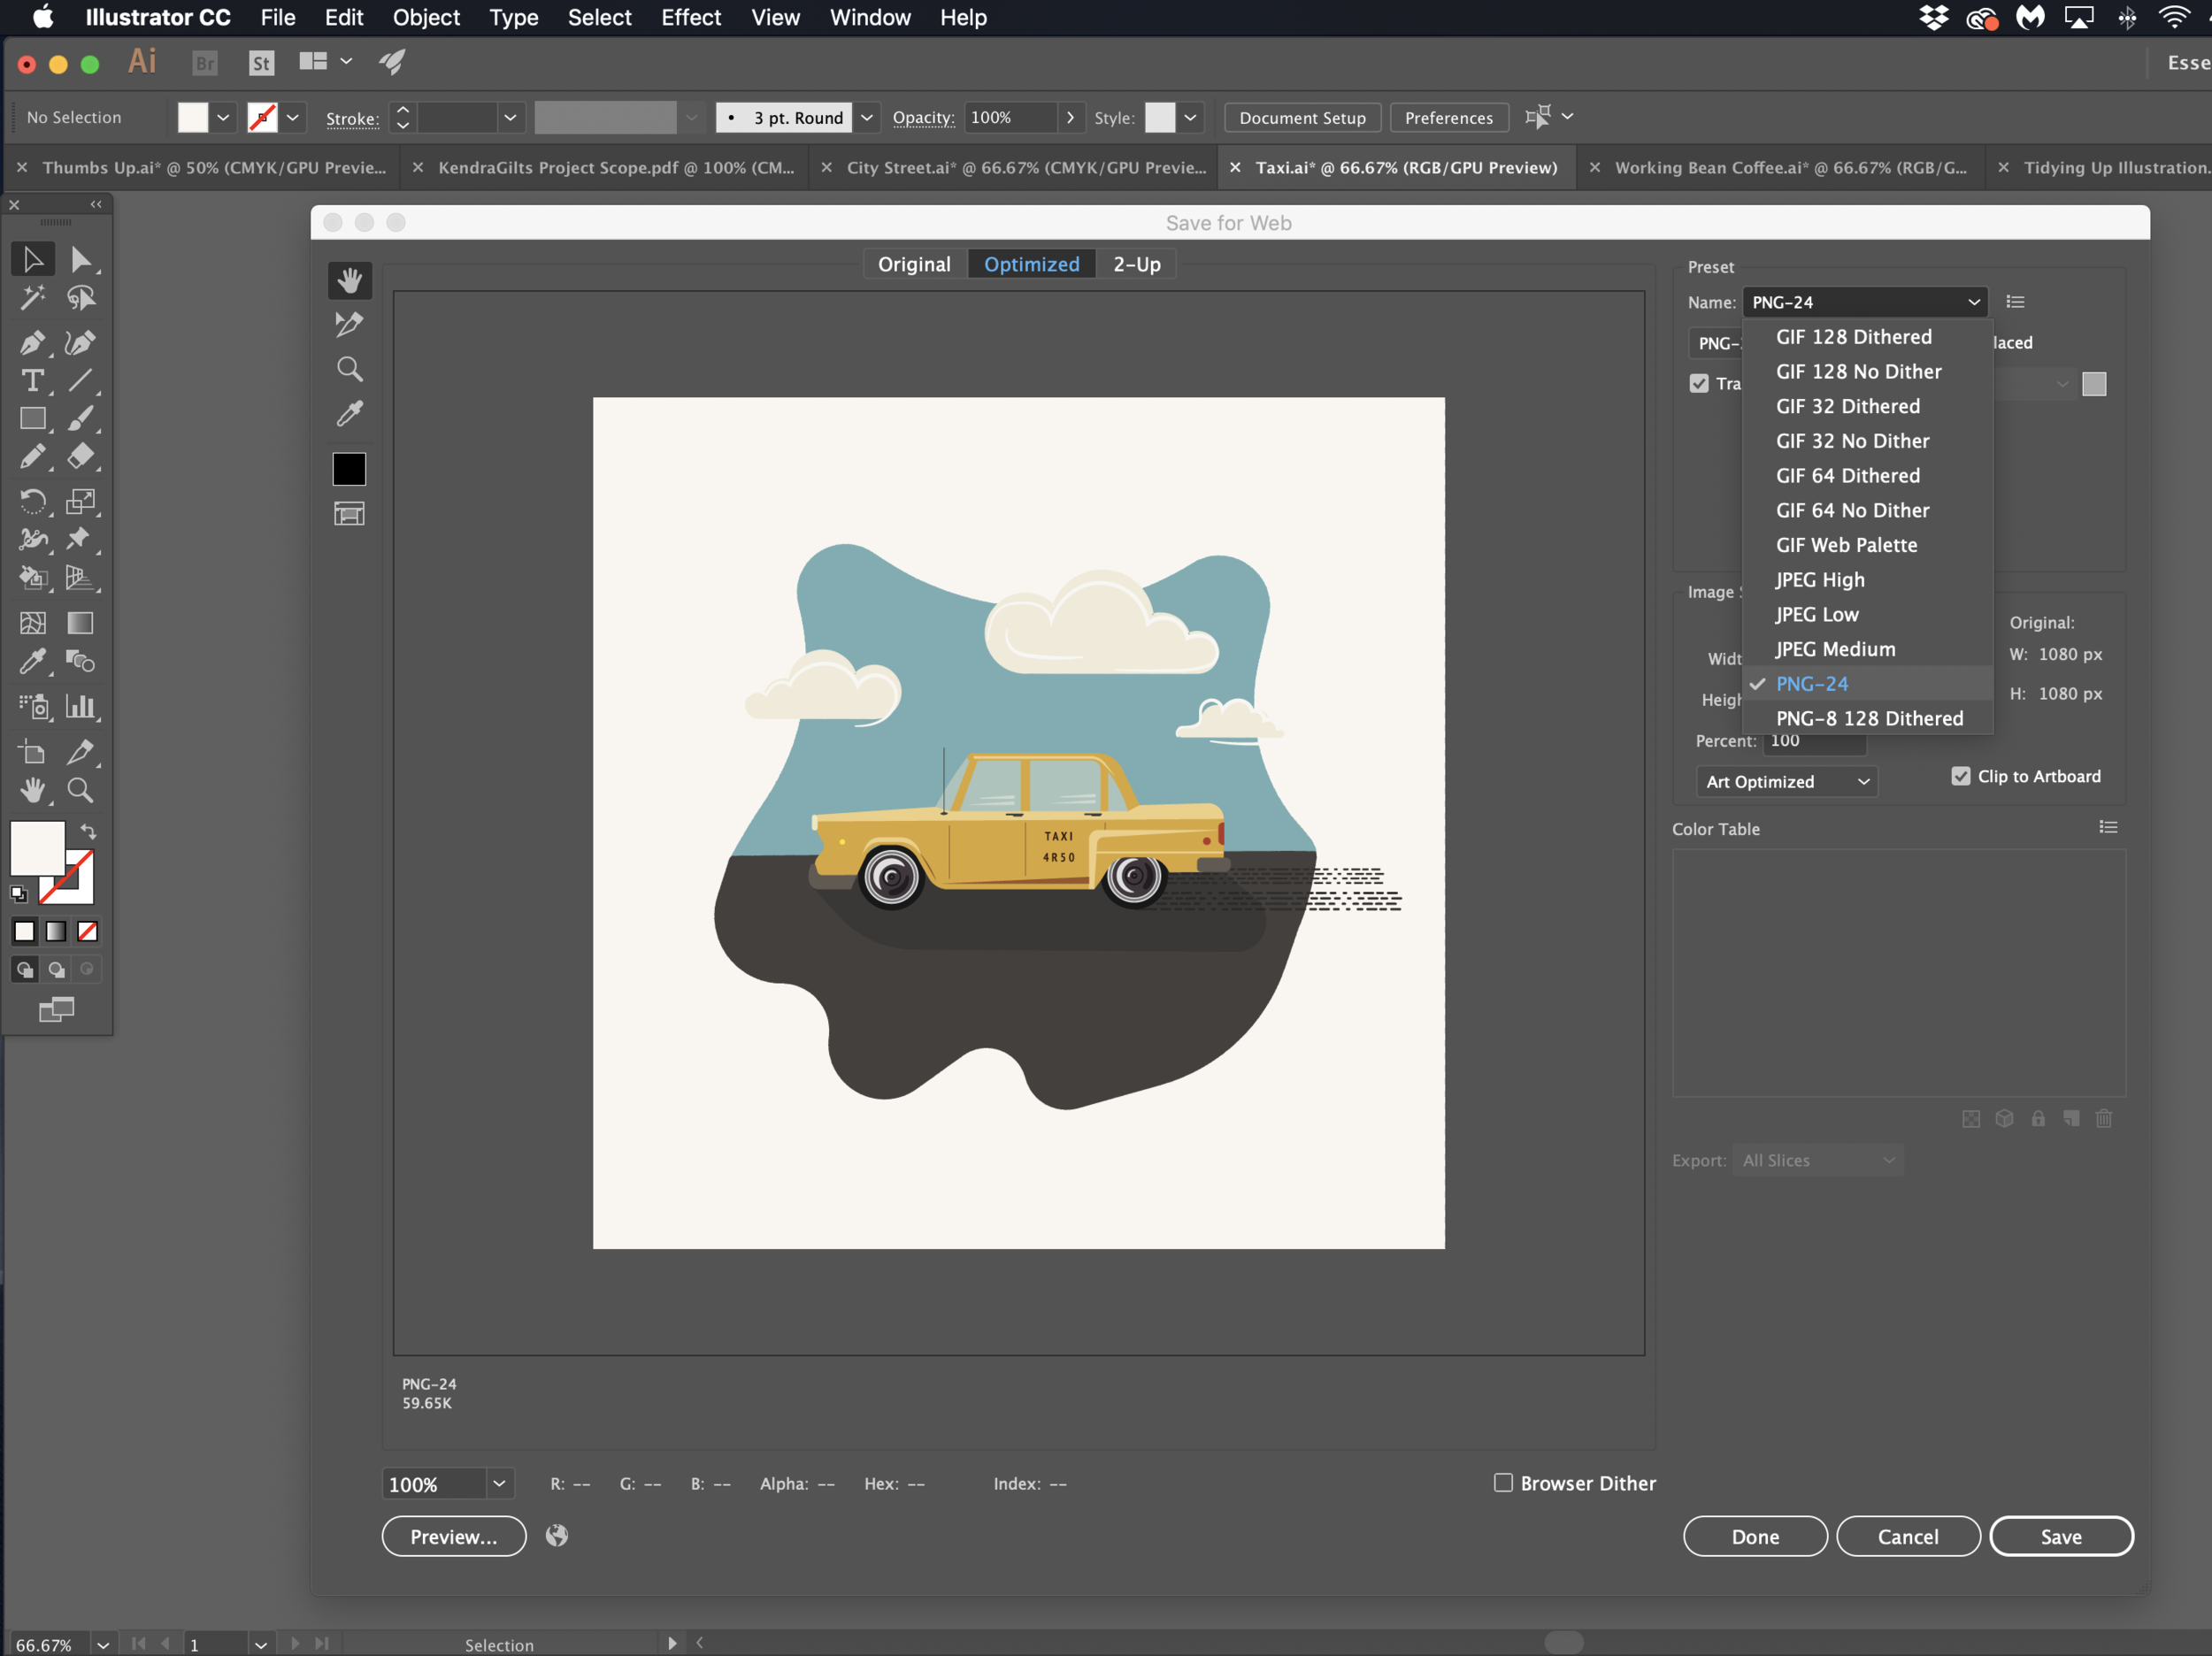The height and width of the screenshot is (1656, 2212).
Task: Select the Slice Select tool in dialog
Action: pos(349,324)
